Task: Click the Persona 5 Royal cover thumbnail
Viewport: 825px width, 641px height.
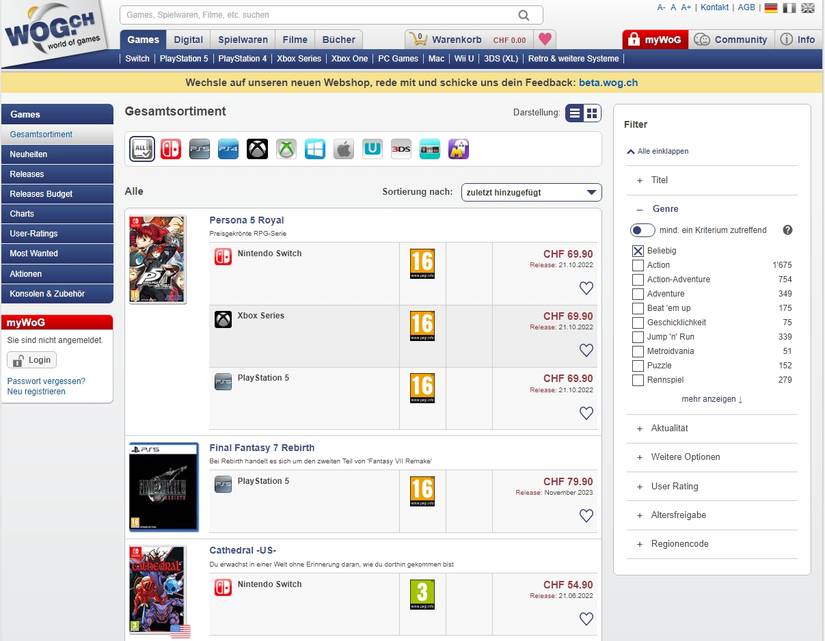Action: point(157,259)
